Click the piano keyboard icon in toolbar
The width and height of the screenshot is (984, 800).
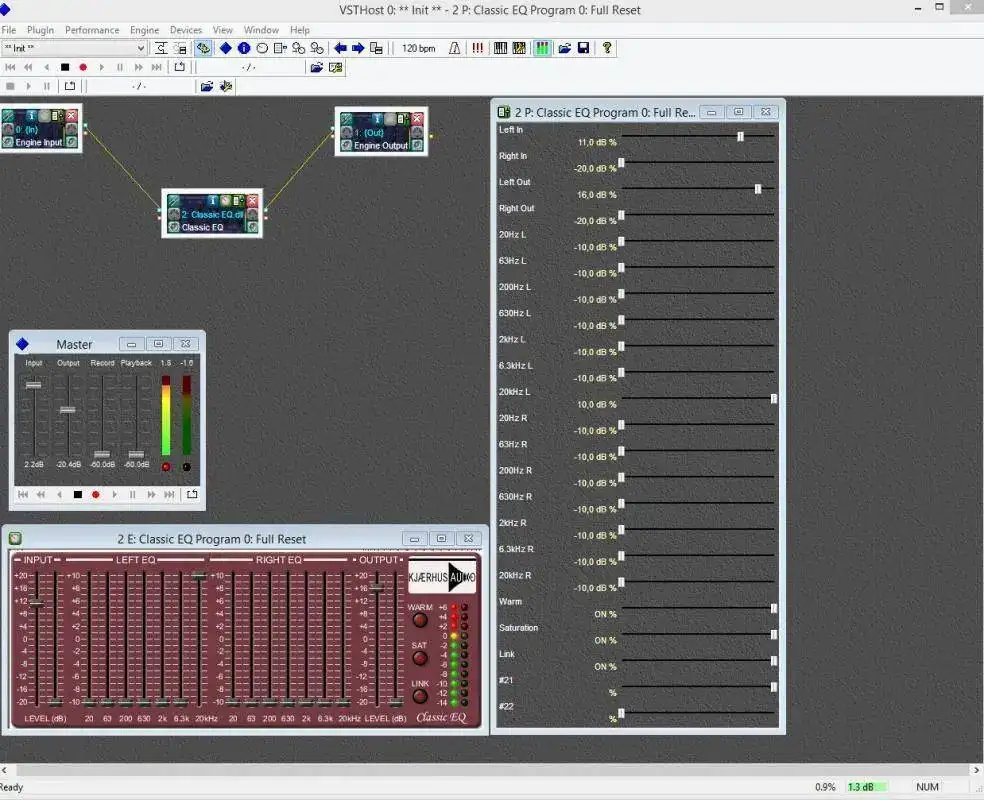pos(501,48)
